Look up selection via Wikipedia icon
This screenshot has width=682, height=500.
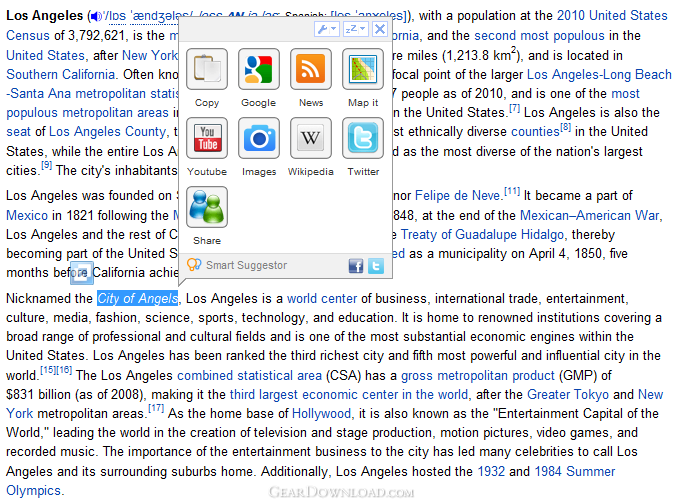pos(311,138)
